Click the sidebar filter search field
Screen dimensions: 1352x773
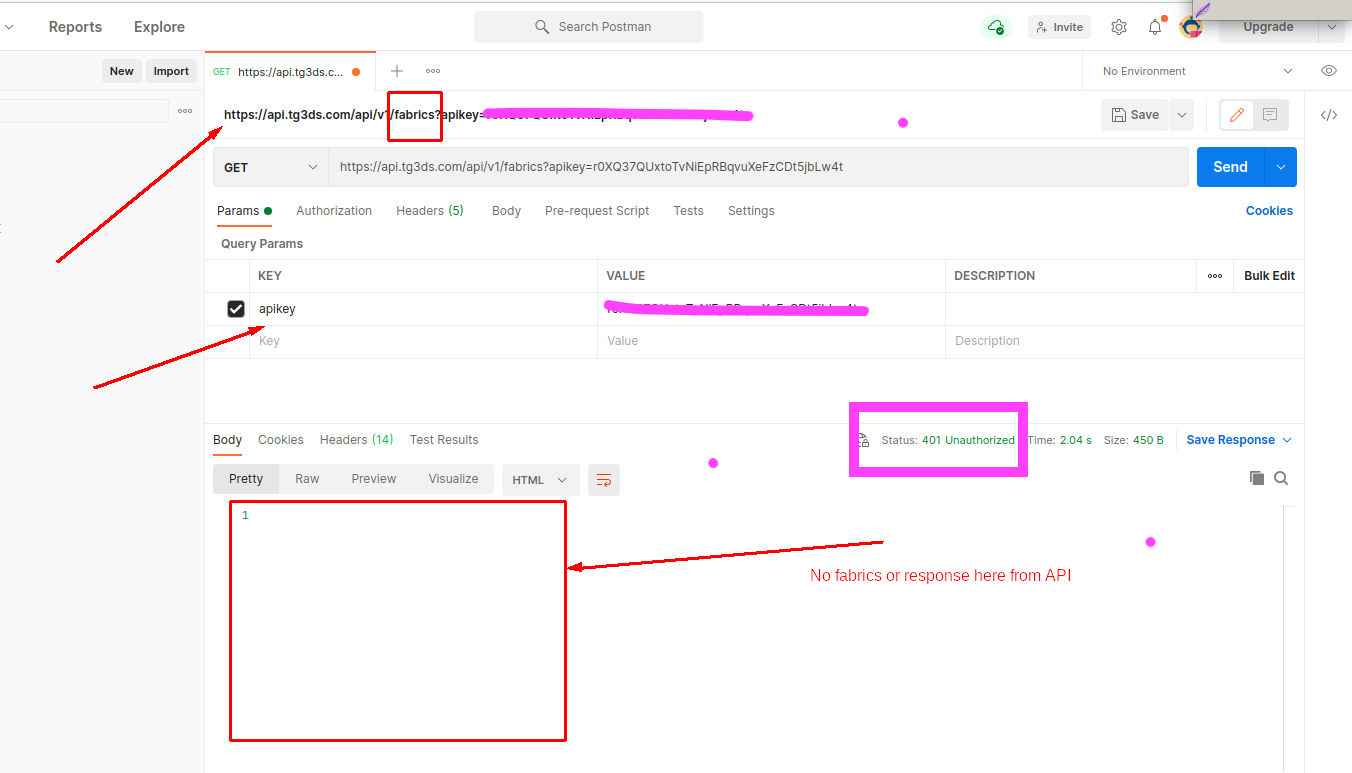pos(84,111)
